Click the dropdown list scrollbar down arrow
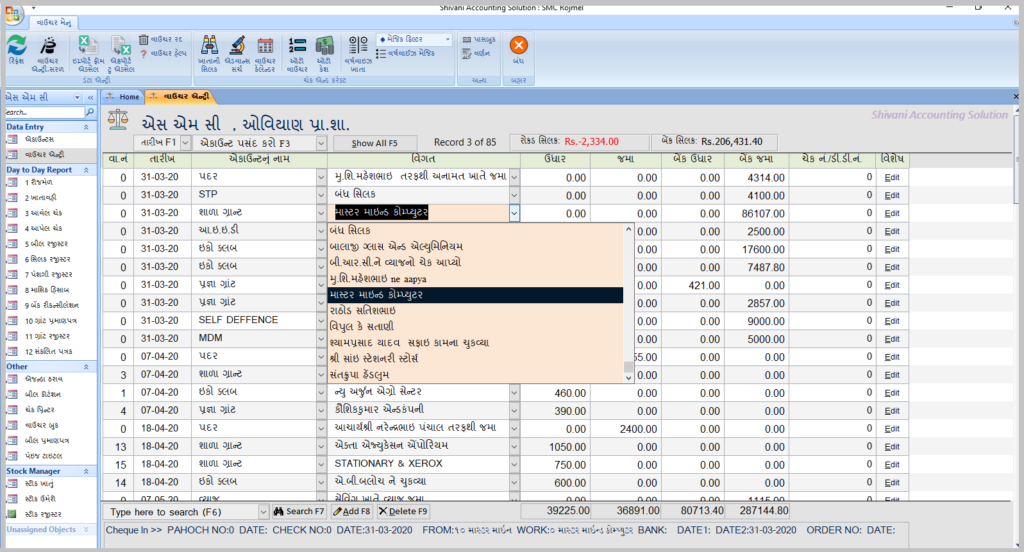1024x552 pixels. click(628, 377)
